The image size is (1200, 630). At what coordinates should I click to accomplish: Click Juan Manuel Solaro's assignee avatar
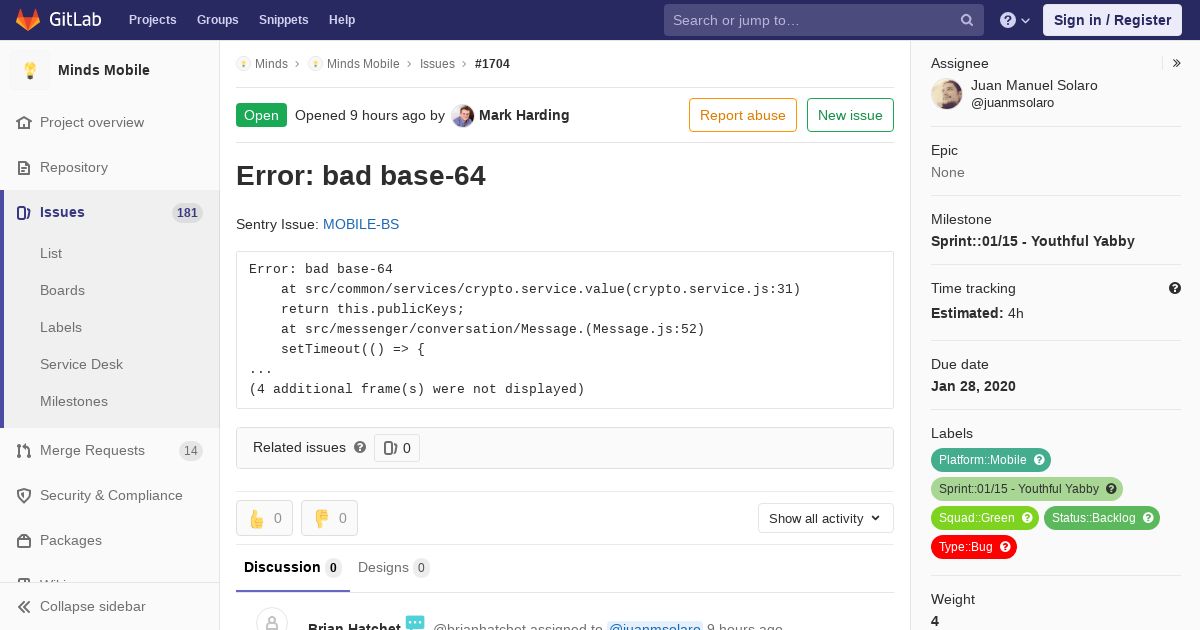coord(946,94)
